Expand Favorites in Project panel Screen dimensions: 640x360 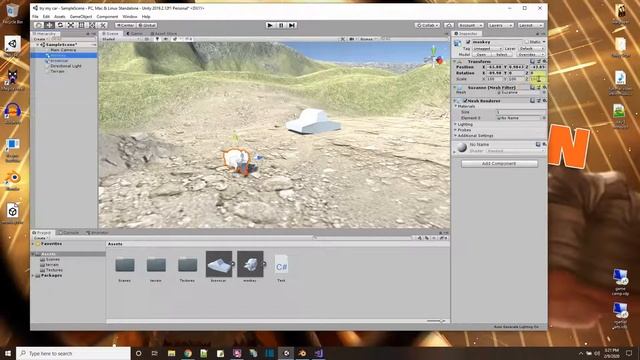coord(33,244)
